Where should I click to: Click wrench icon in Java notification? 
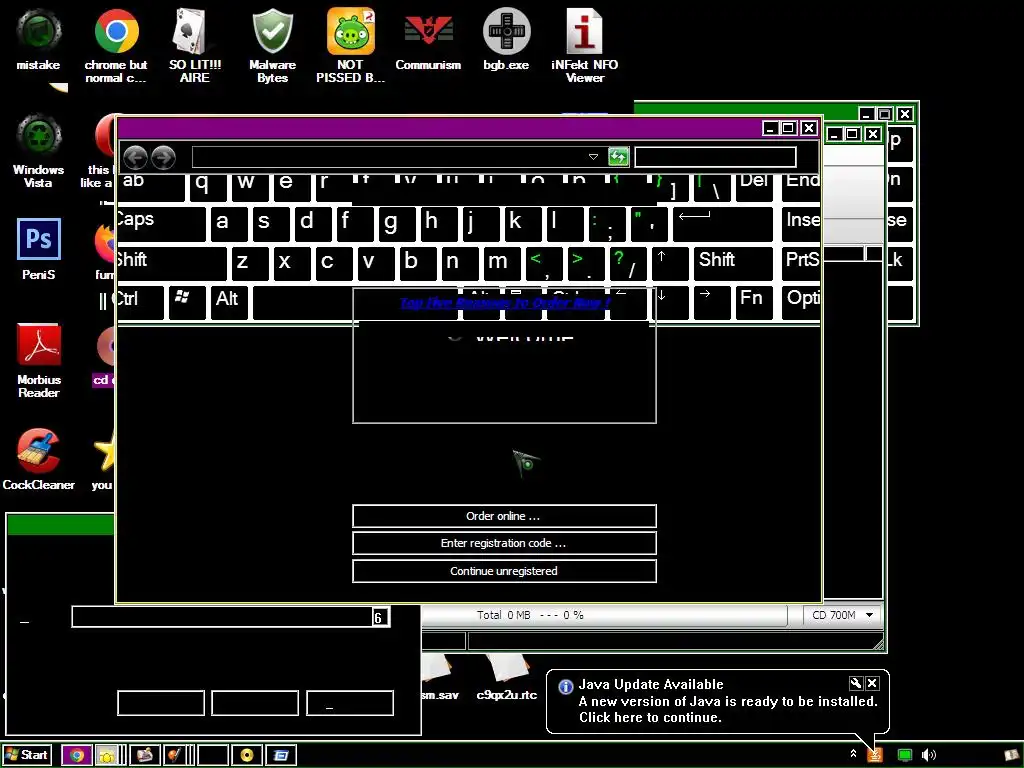tap(856, 684)
